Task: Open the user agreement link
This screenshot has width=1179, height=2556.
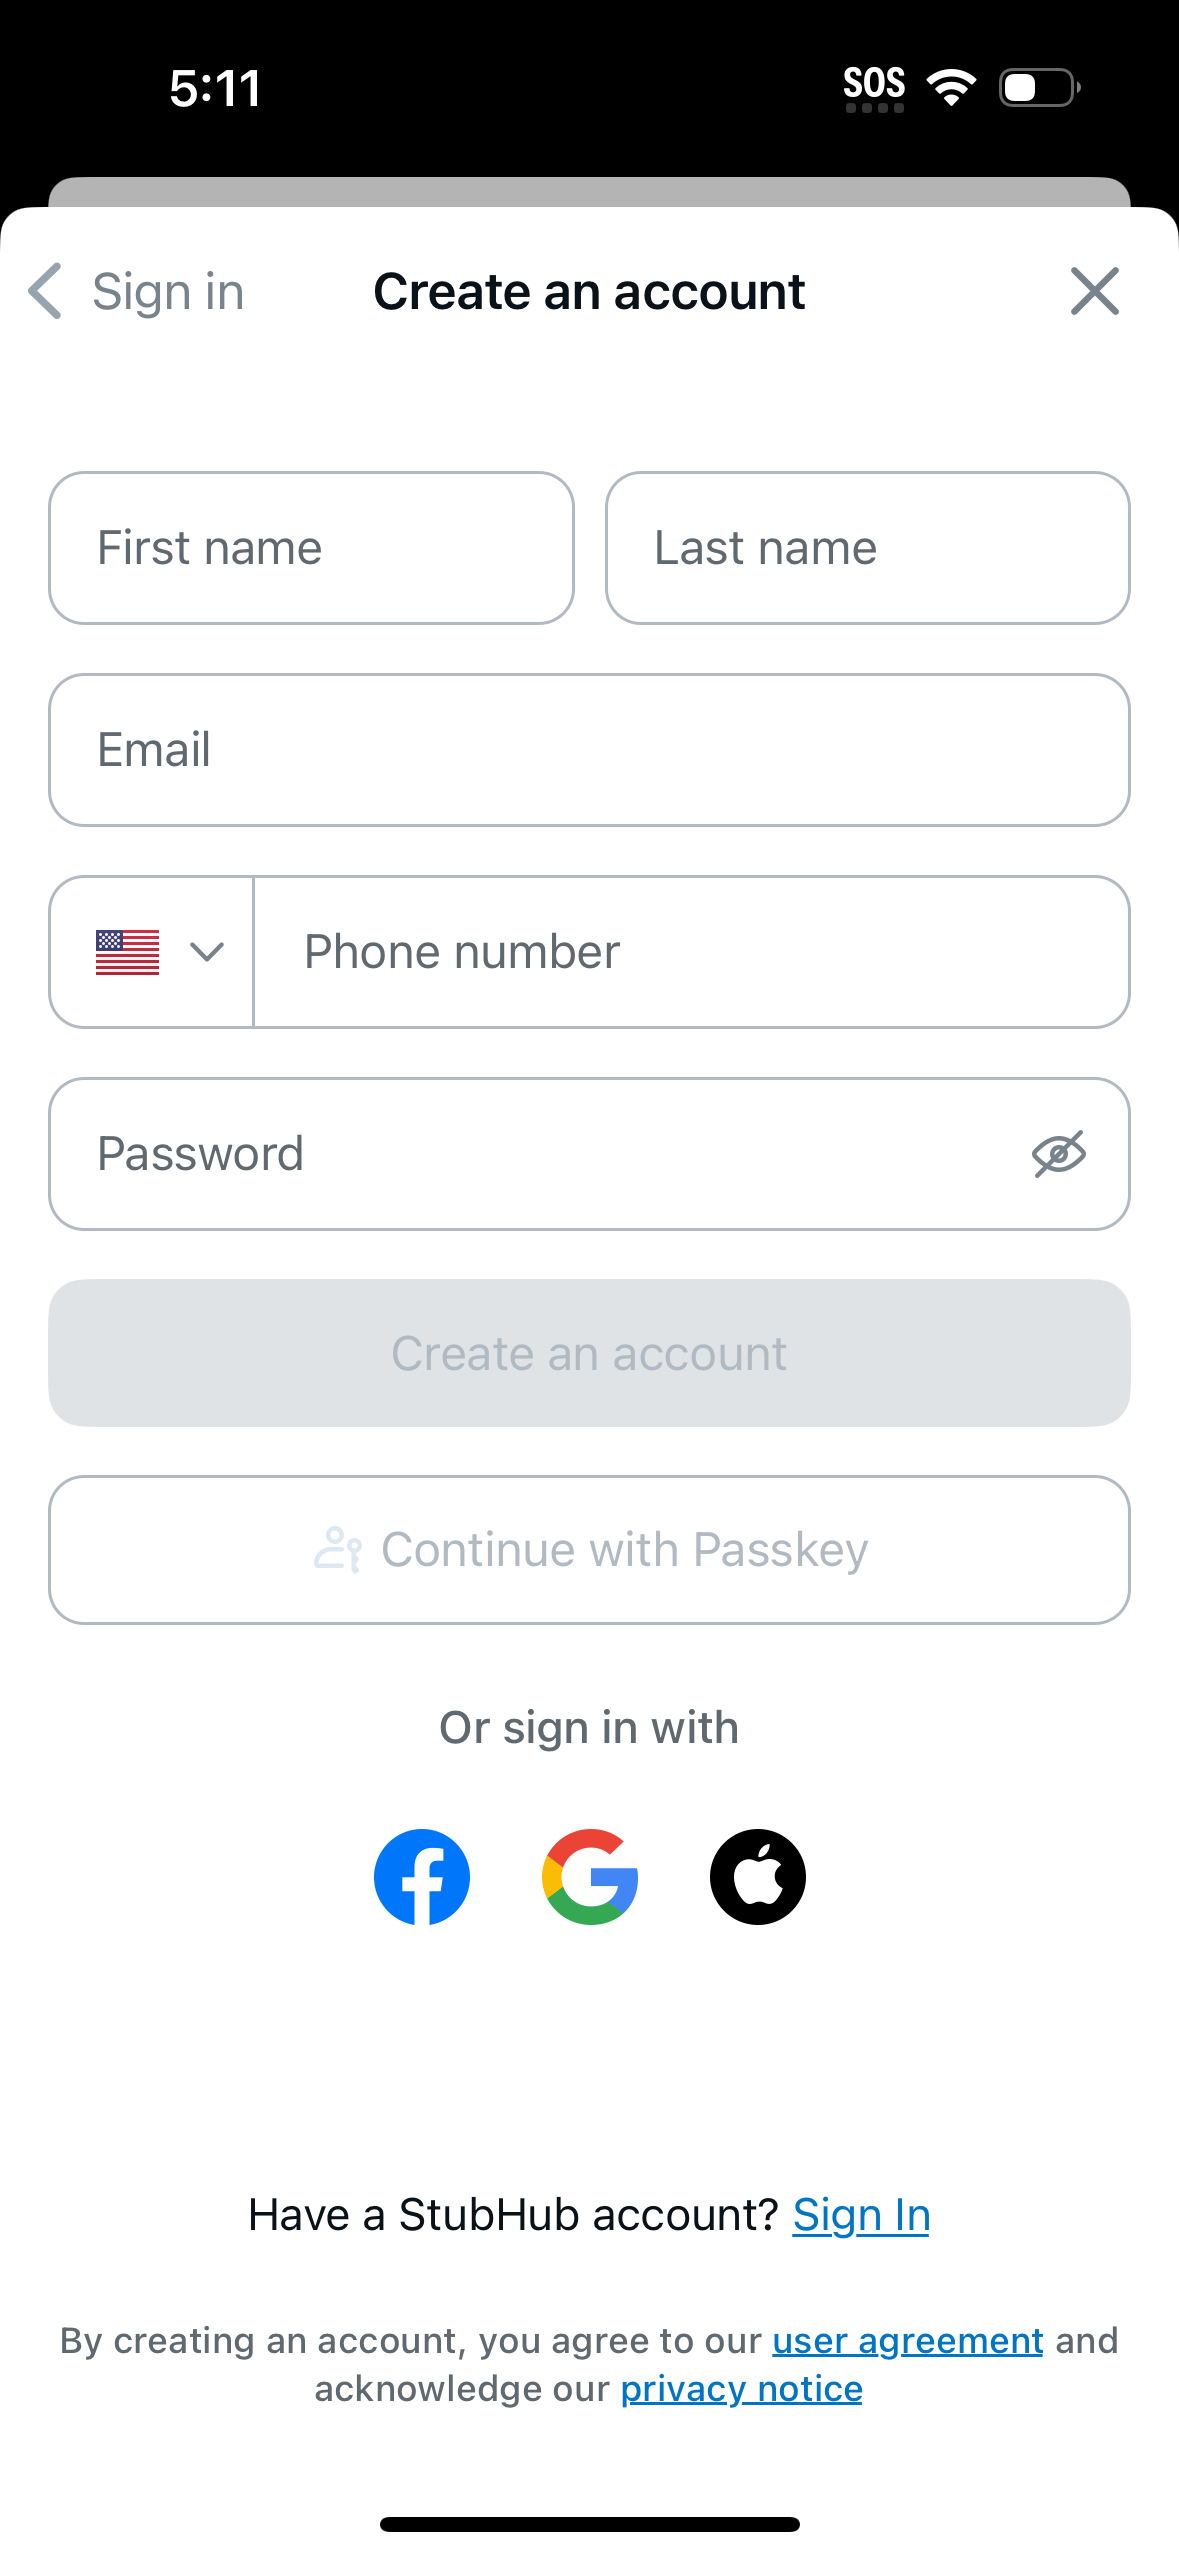Action: click(x=907, y=2341)
